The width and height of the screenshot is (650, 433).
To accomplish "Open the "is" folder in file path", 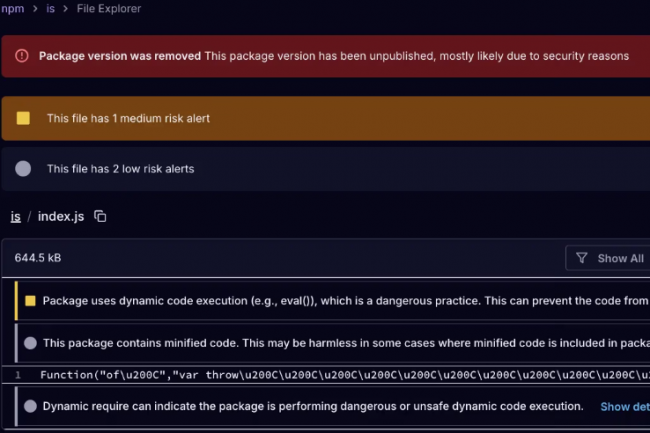I will [16, 217].
